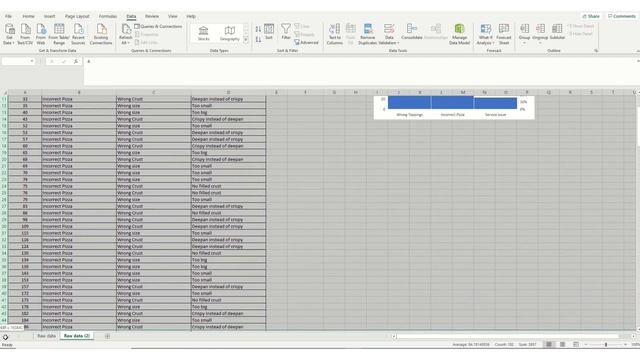
Task: Choose the Geography data type
Action: [229, 33]
